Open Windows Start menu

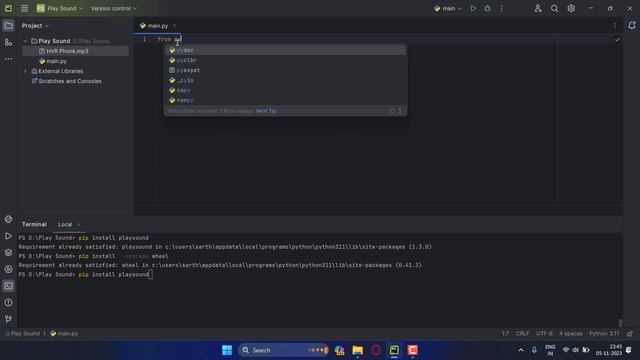(x=227, y=350)
